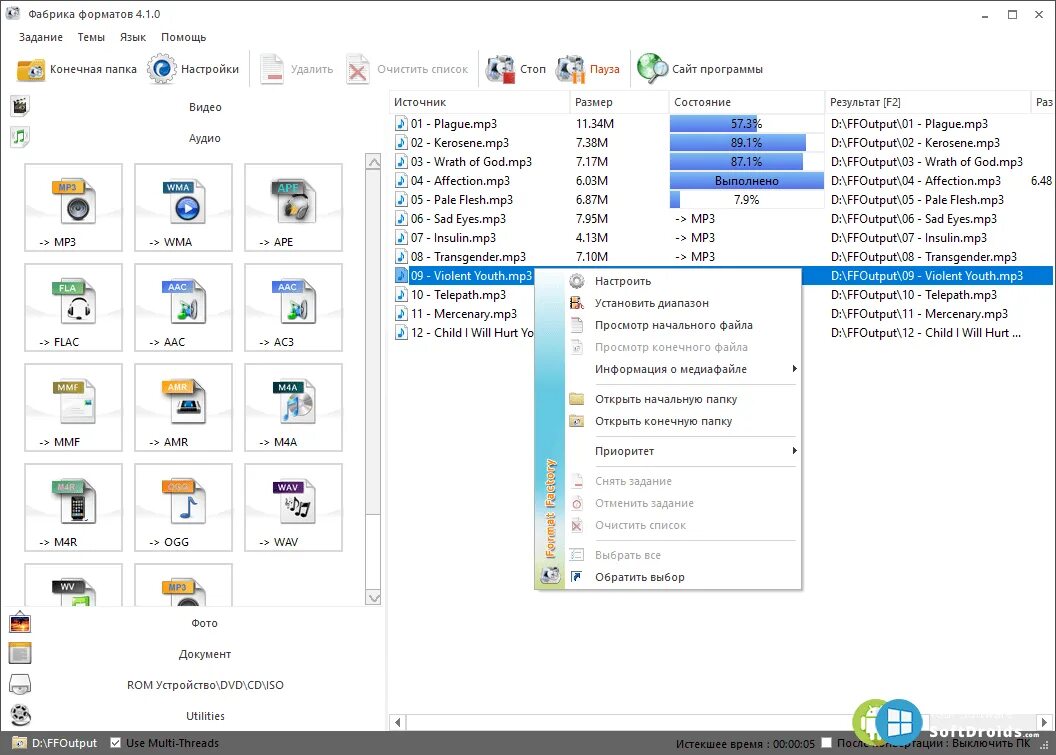Open Сайт программы from the toolbar
This screenshot has height=755, width=1056.
[700, 69]
